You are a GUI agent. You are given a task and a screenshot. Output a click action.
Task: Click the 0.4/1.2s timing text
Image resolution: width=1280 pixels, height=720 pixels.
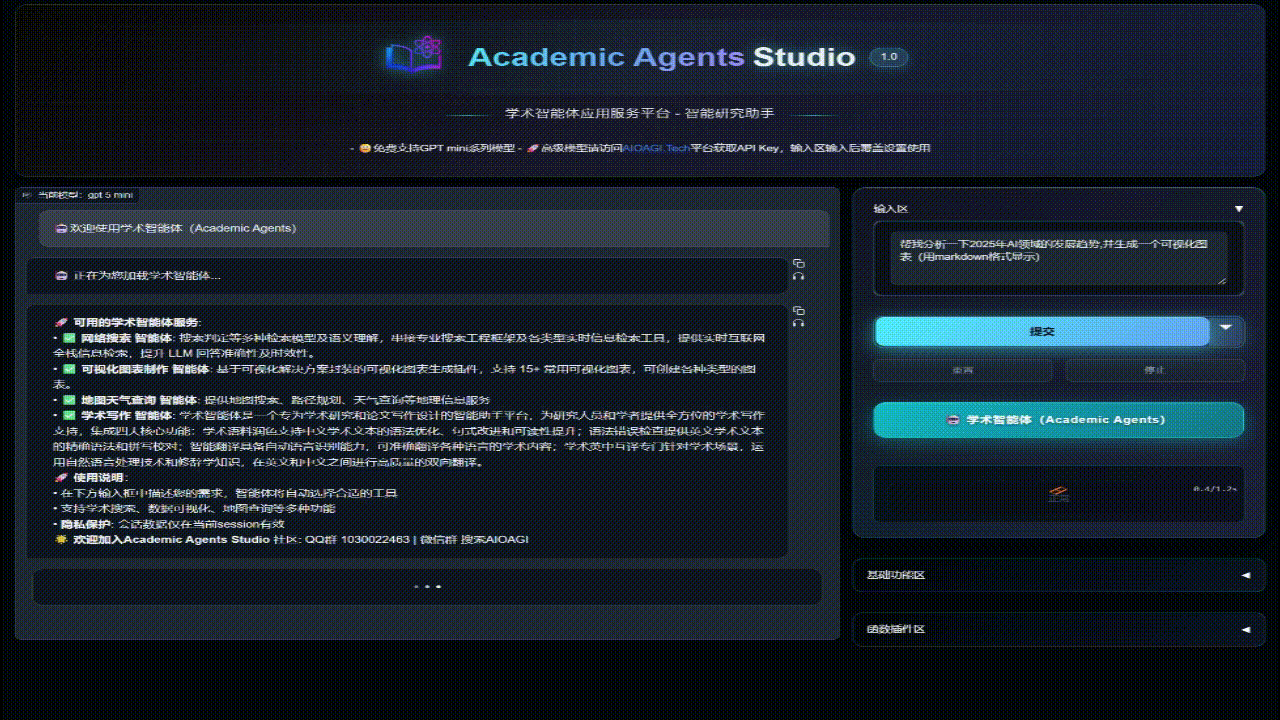[x=1215, y=489]
